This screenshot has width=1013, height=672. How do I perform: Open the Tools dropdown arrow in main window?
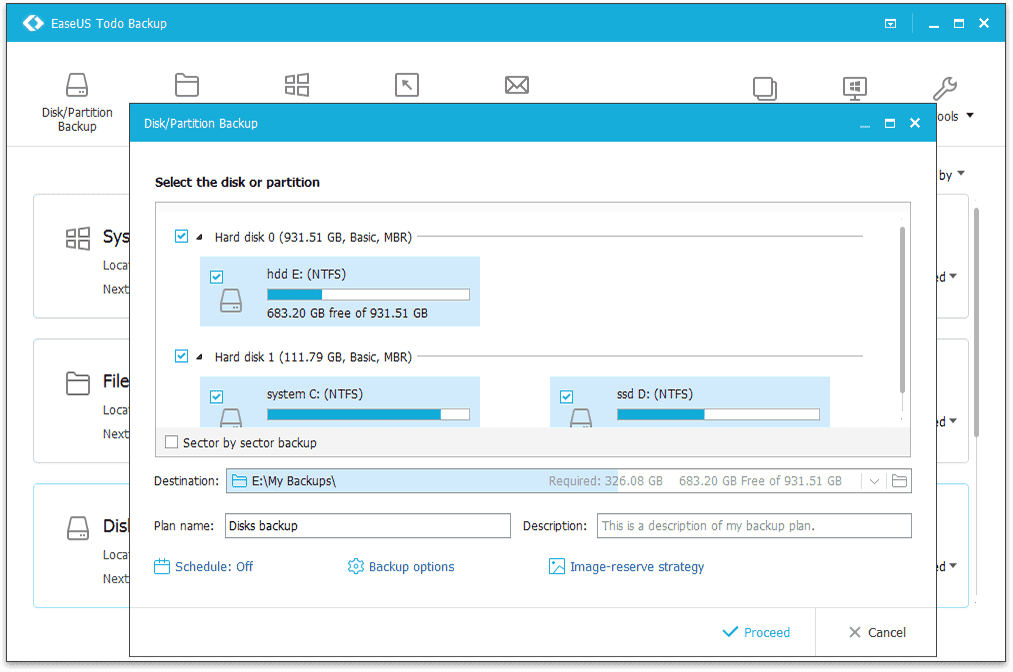[970, 116]
